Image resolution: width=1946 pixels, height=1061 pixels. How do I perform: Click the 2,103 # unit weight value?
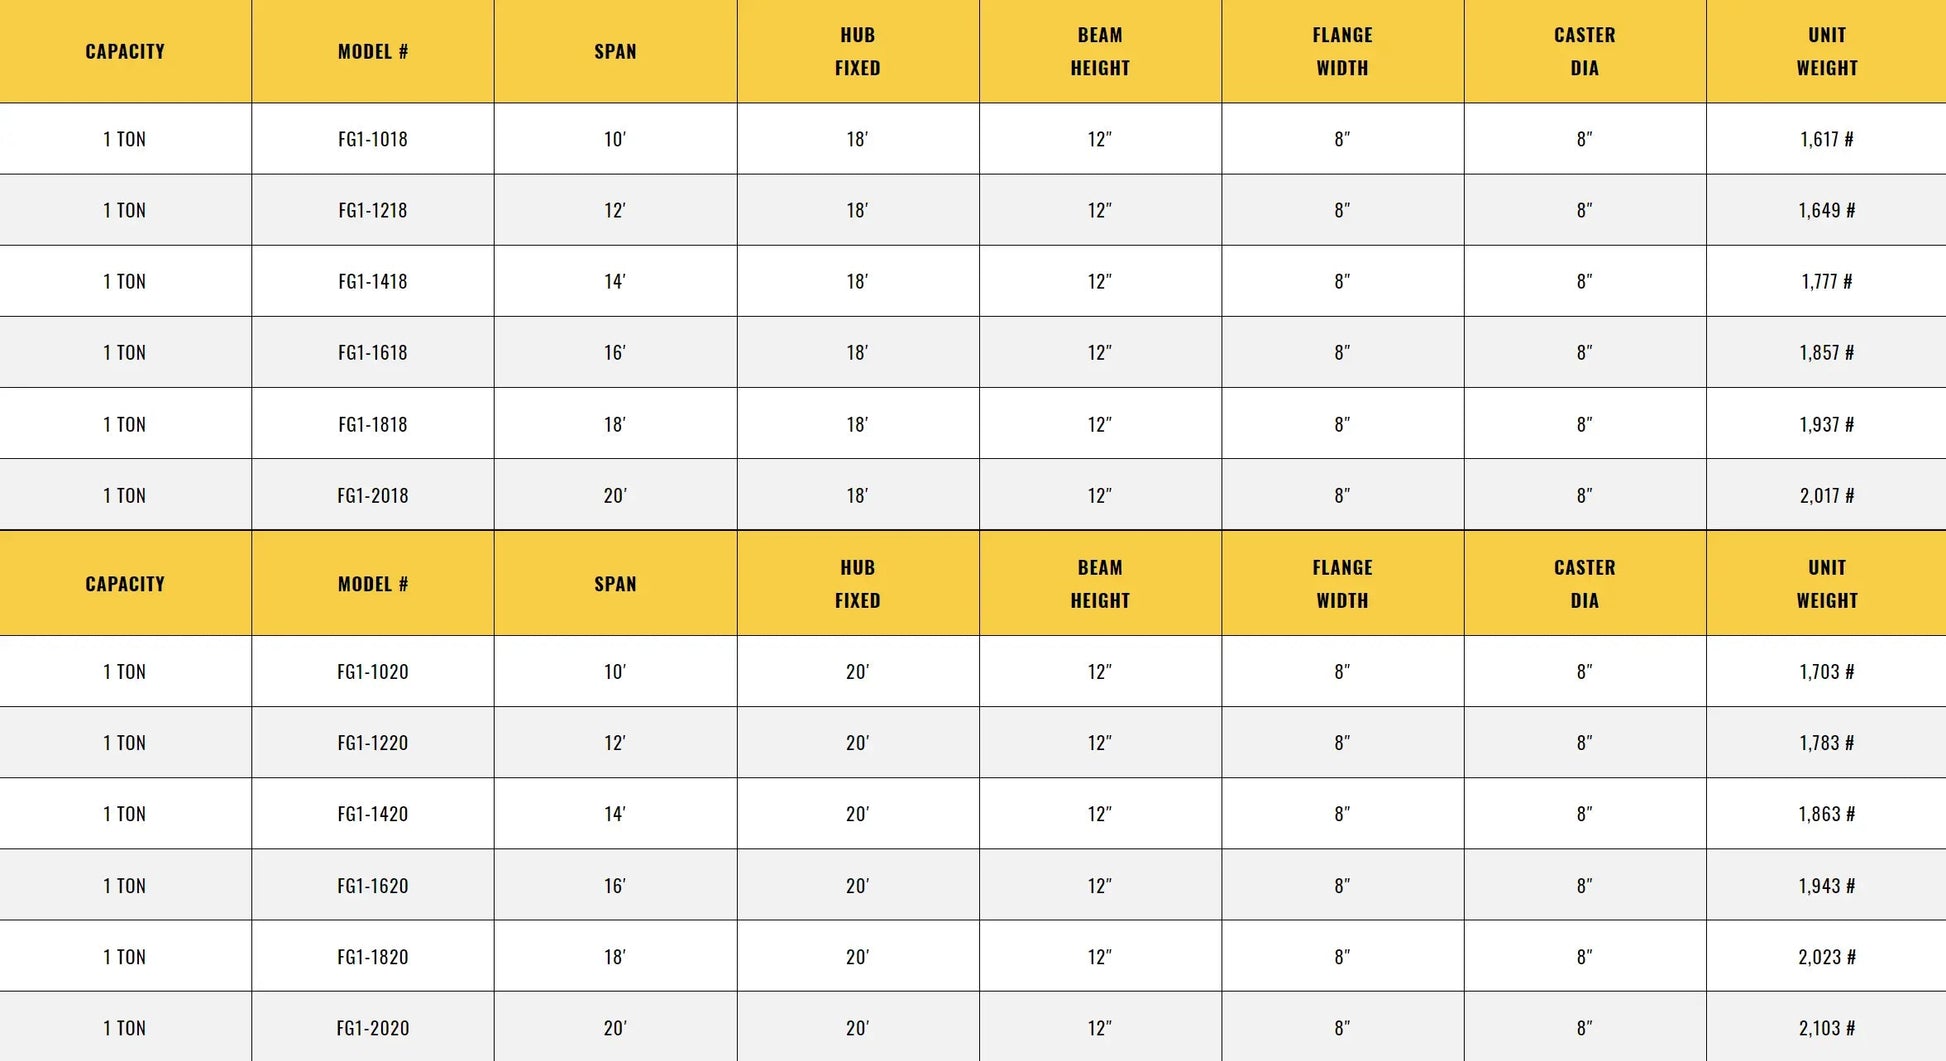[1826, 1028]
